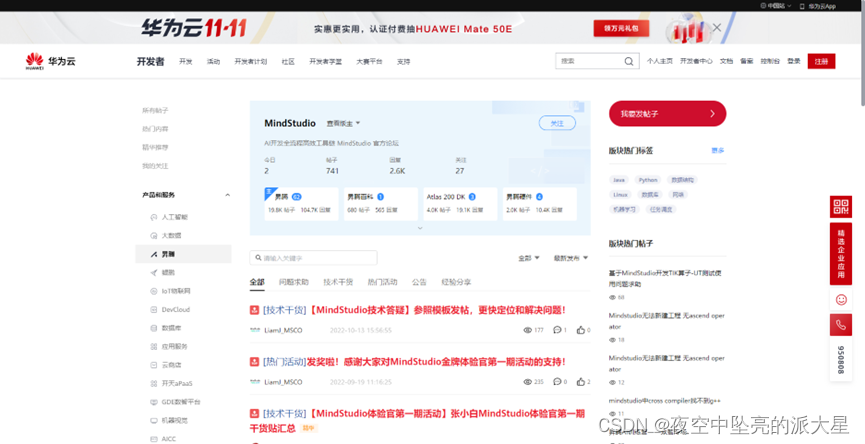Click the red 注册 button
This screenshot has height=444, width=865.
click(x=821, y=61)
